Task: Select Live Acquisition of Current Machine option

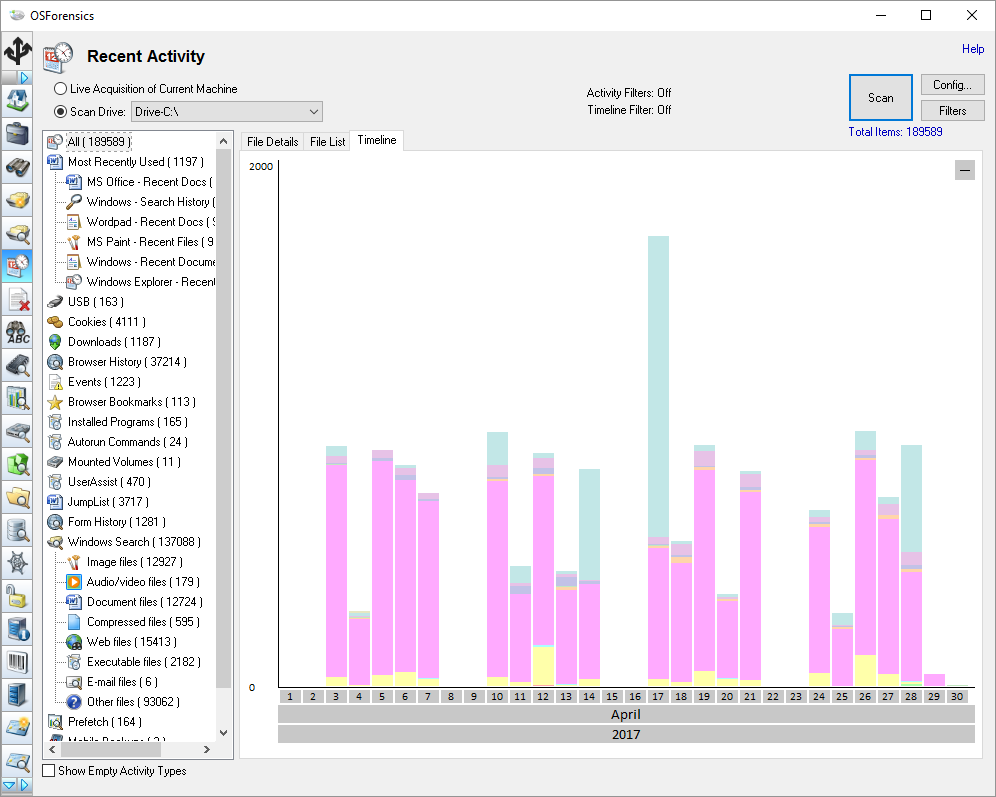Action: click(146, 89)
